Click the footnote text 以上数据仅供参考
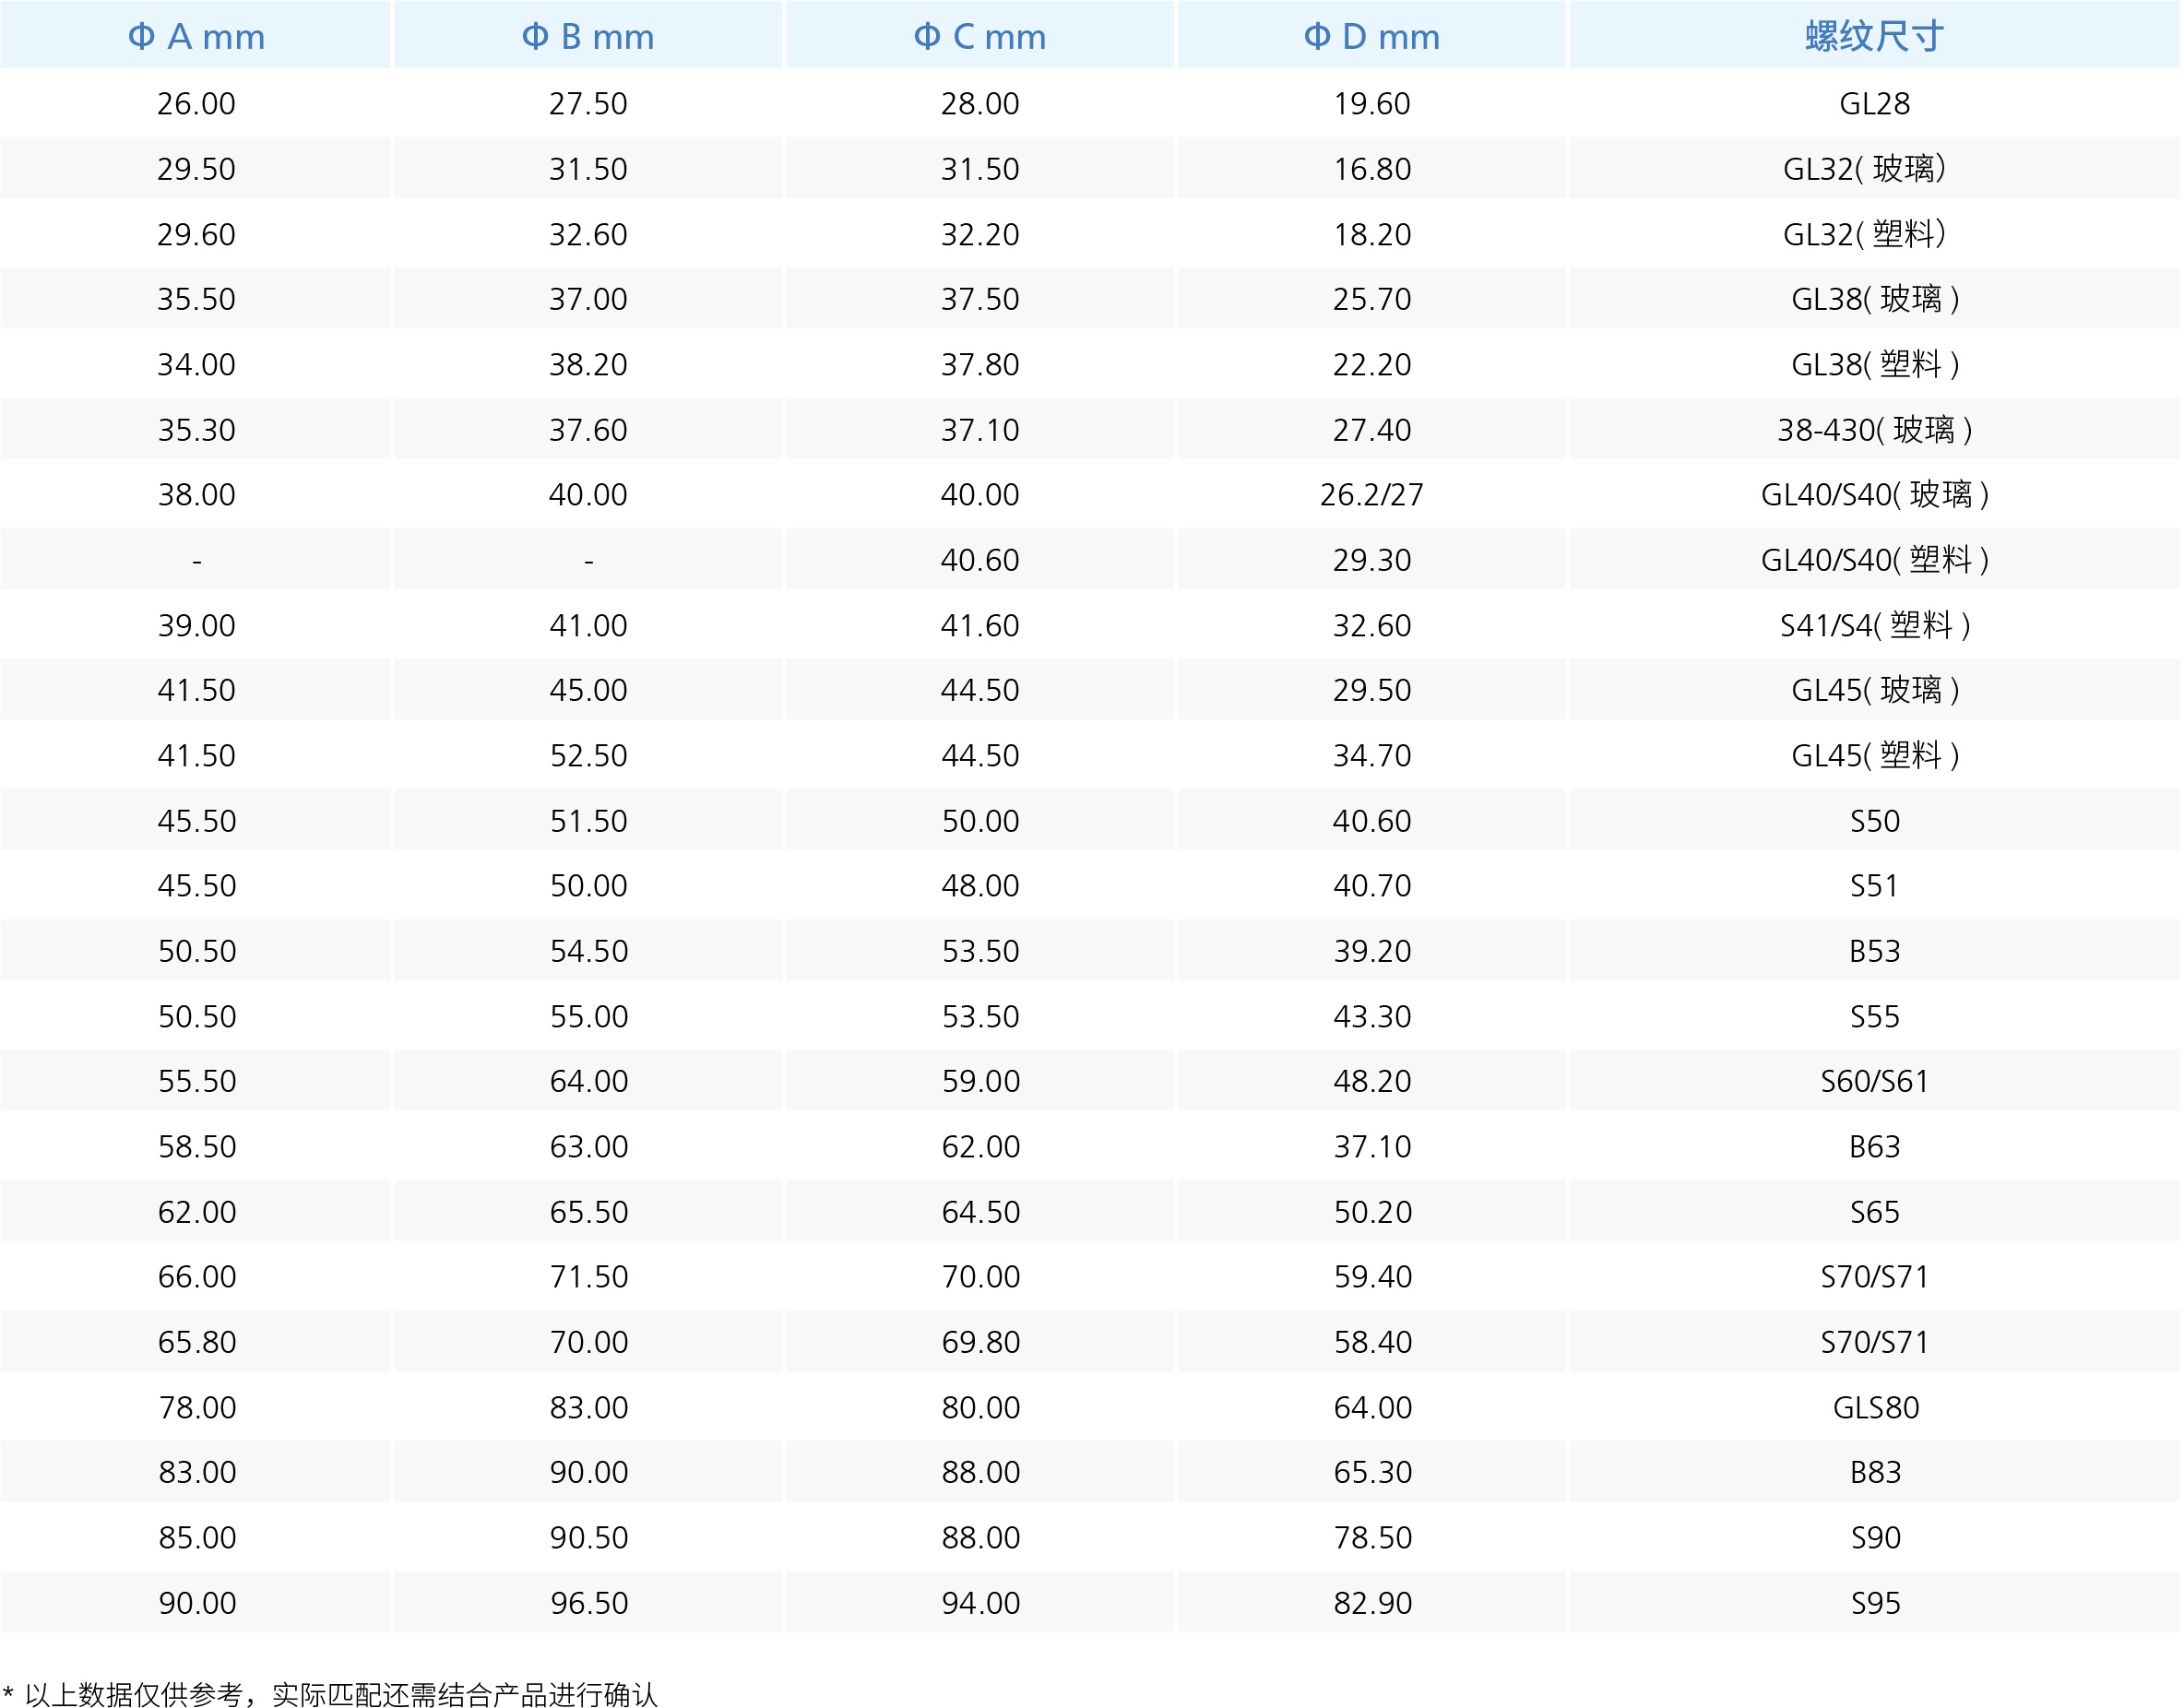The height and width of the screenshot is (1708, 2184). [135, 1694]
